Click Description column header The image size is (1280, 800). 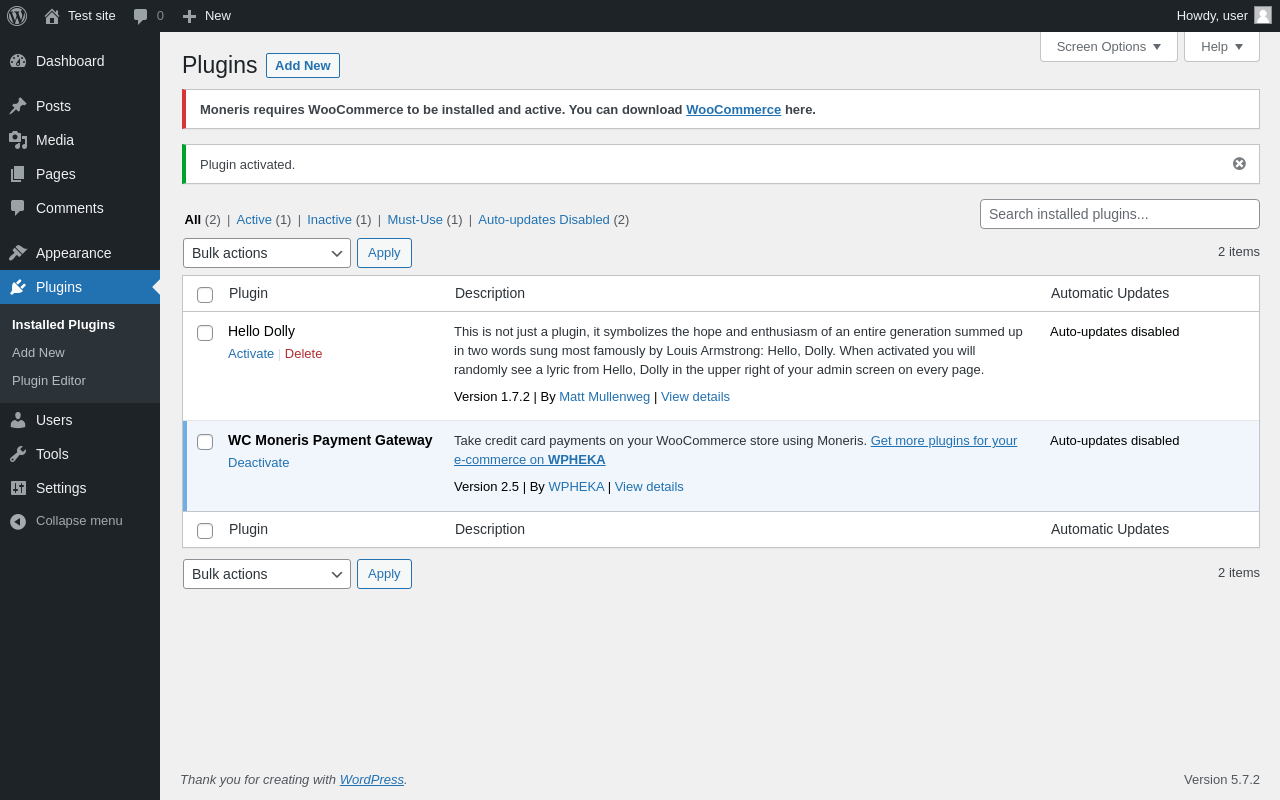pyautogui.click(x=490, y=293)
